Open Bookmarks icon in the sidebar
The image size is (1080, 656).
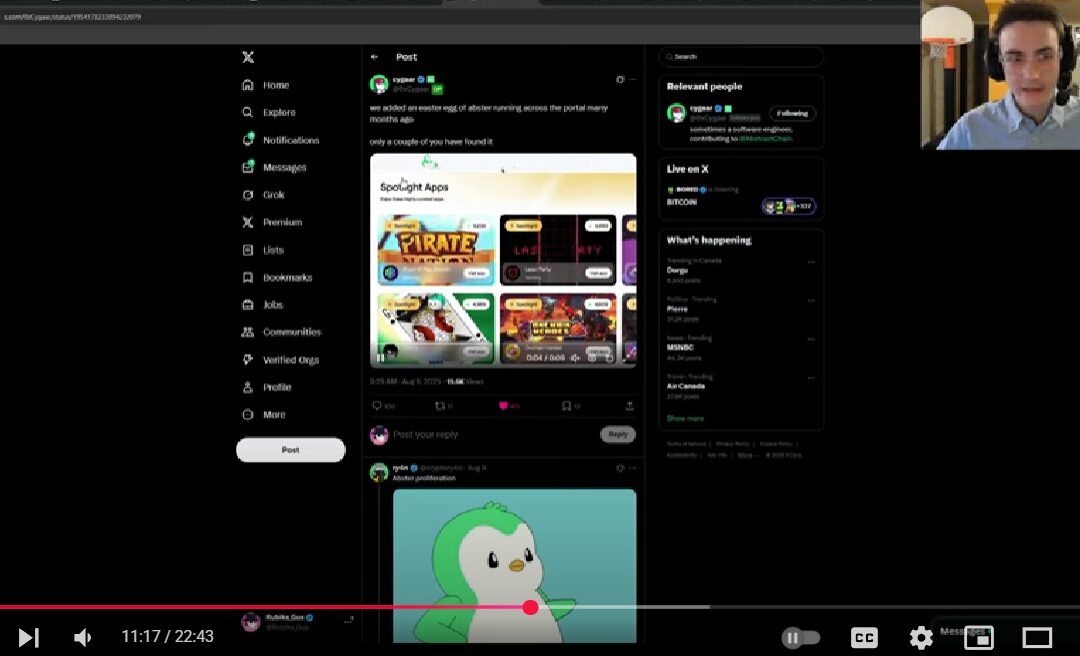click(248, 277)
